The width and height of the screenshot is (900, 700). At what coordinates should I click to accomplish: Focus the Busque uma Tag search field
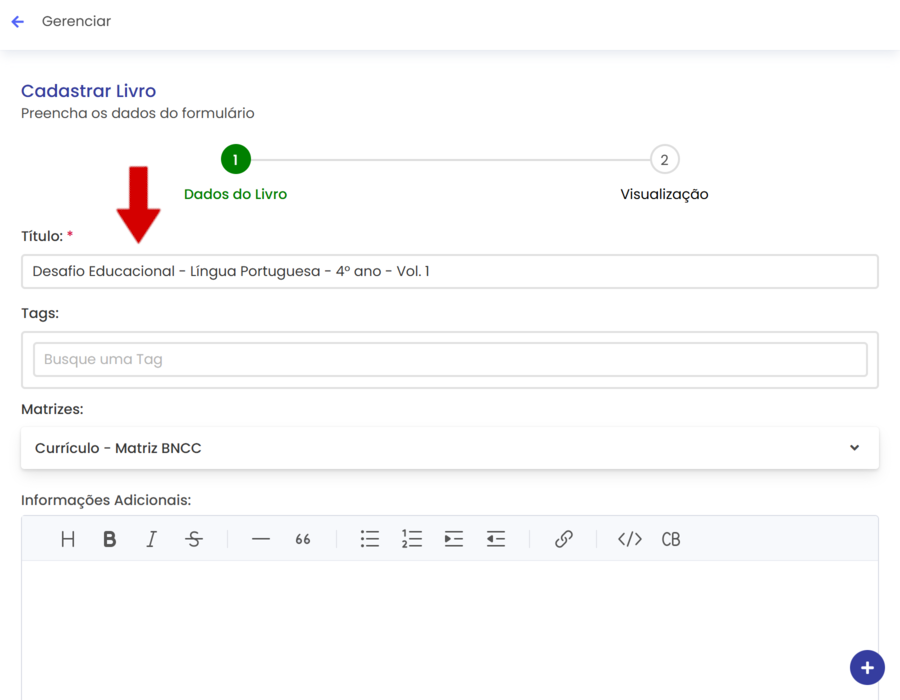[449, 360]
